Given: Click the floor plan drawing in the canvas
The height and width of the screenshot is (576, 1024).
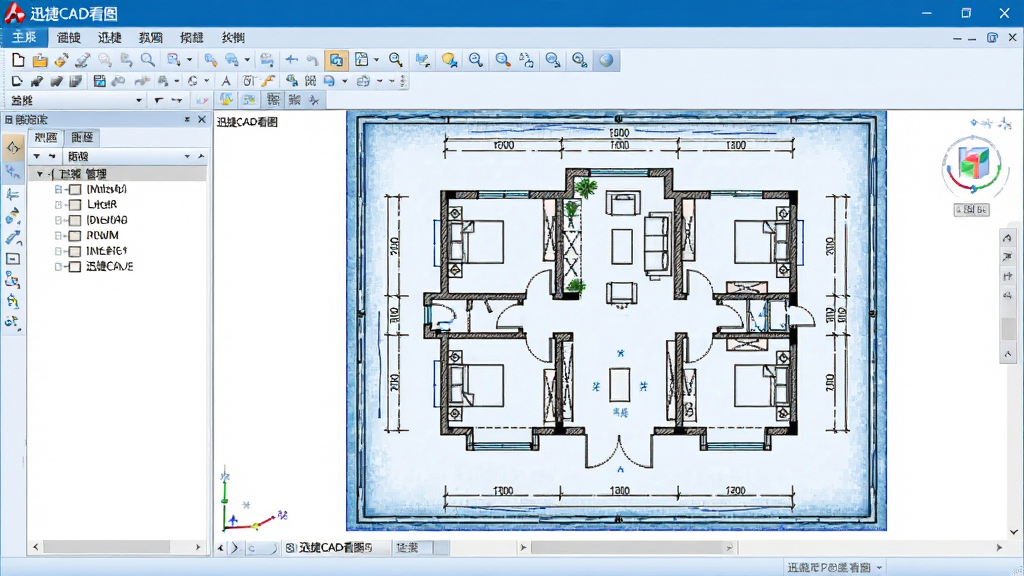Looking at the screenshot, I should 616,321.
